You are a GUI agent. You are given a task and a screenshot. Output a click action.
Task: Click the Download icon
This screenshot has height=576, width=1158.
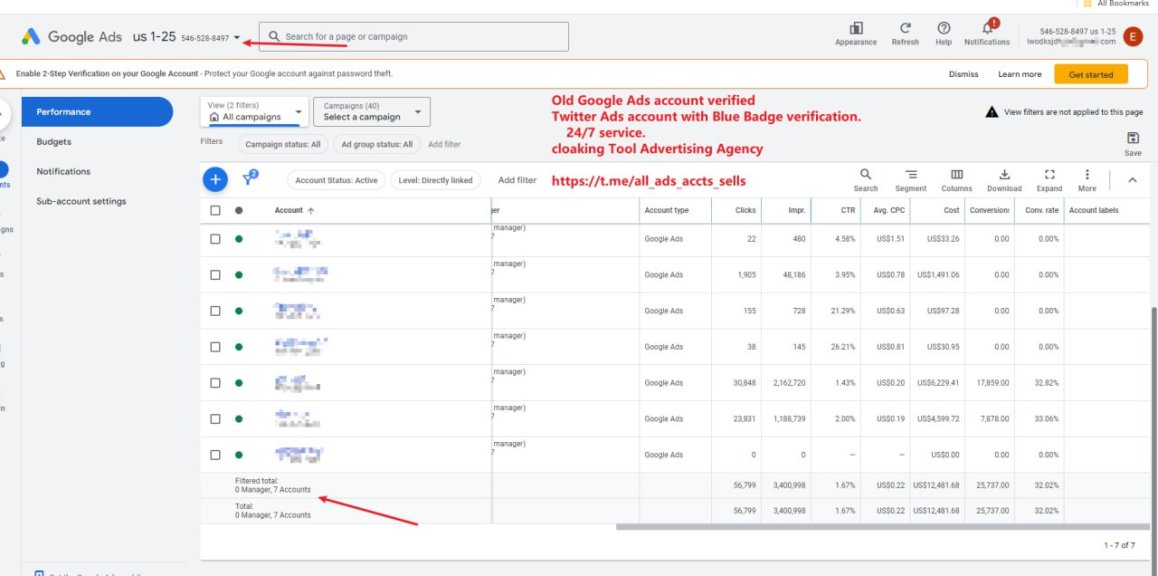(x=1004, y=174)
